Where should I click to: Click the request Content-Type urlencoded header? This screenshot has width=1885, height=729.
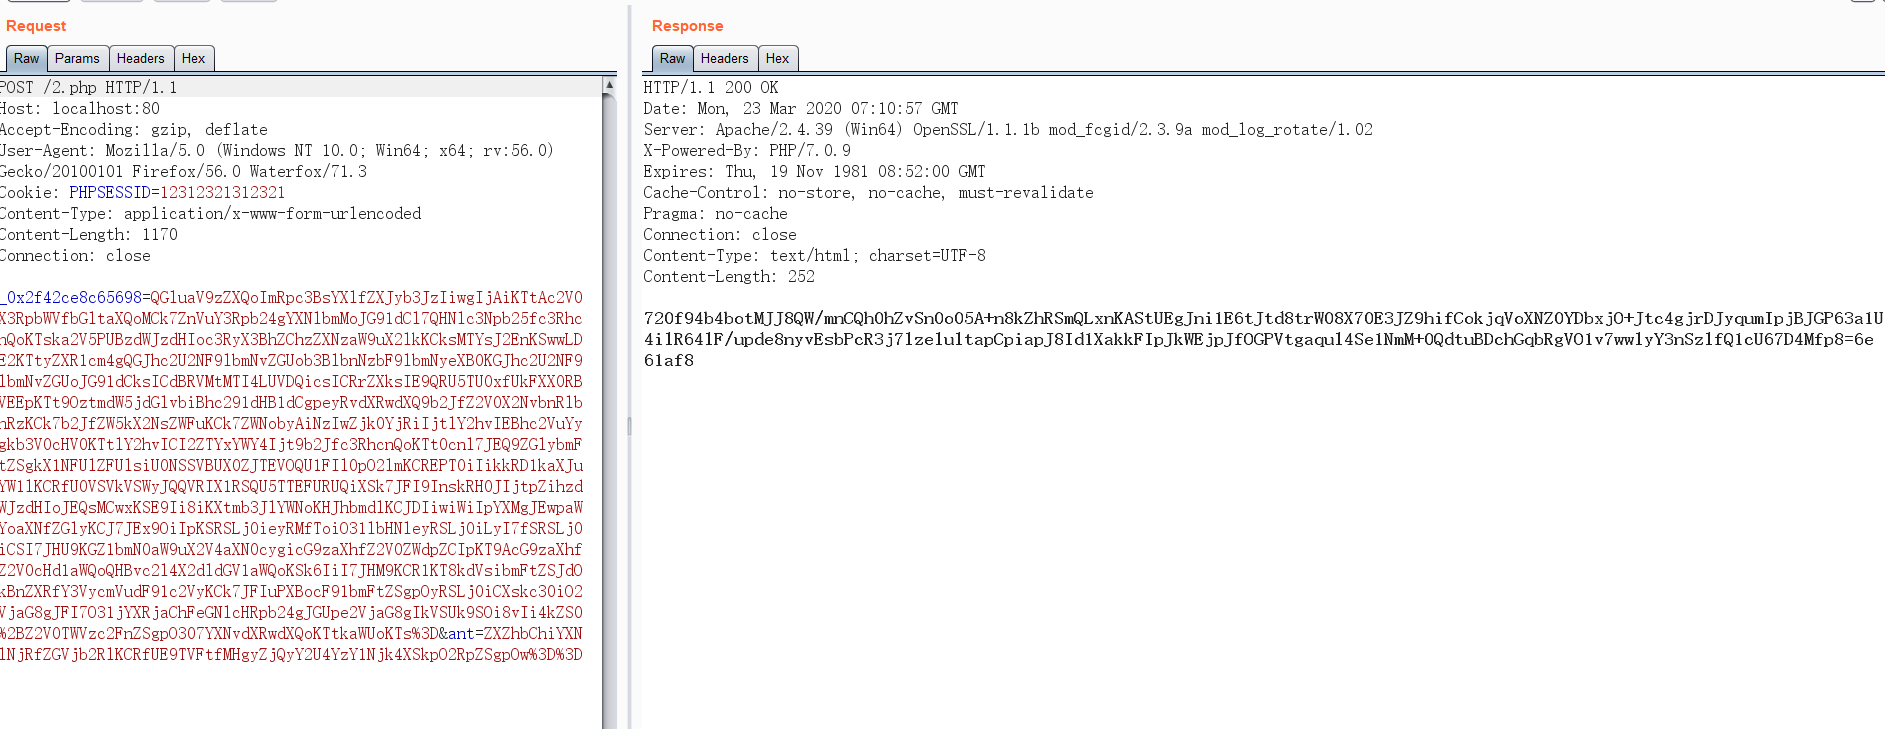tap(211, 214)
